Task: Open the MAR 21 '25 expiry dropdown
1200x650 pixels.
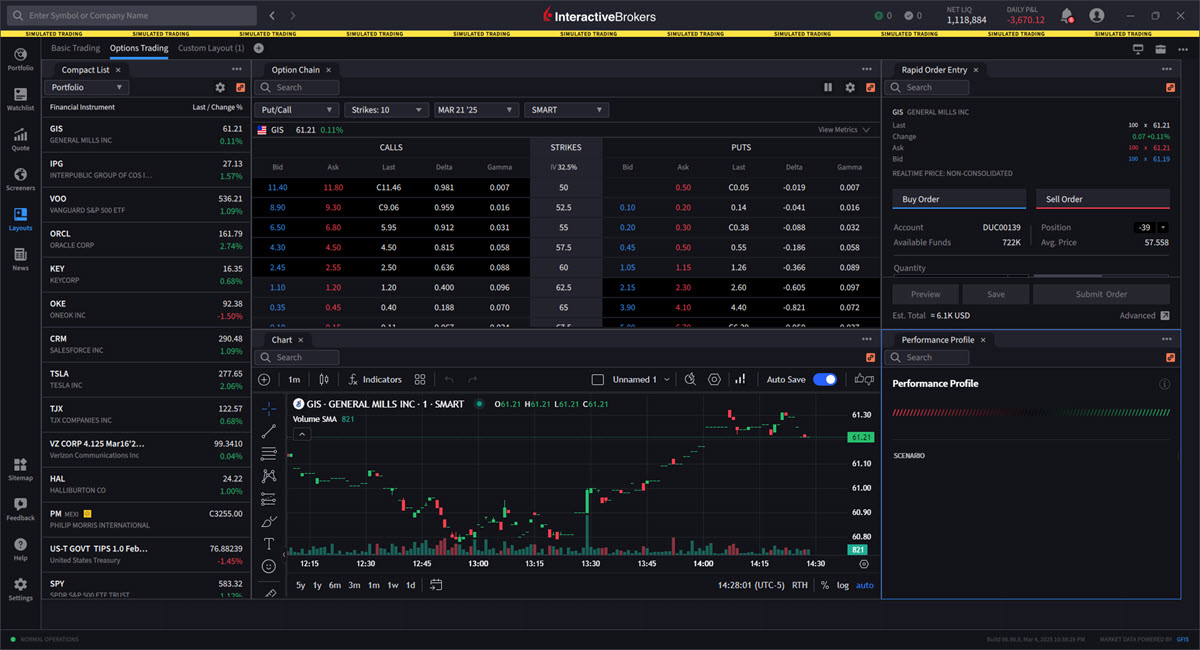Action: coord(474,110)
